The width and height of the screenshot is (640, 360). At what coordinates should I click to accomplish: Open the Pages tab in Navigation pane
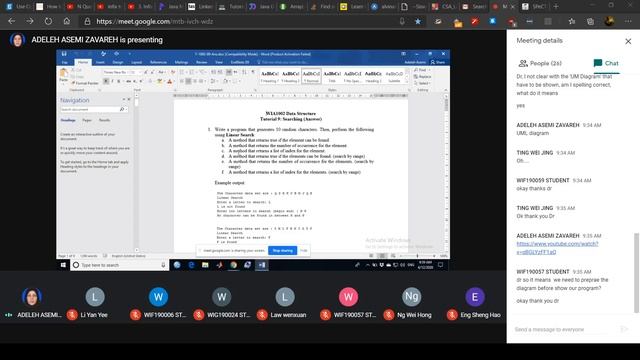(x=87, y=120)
